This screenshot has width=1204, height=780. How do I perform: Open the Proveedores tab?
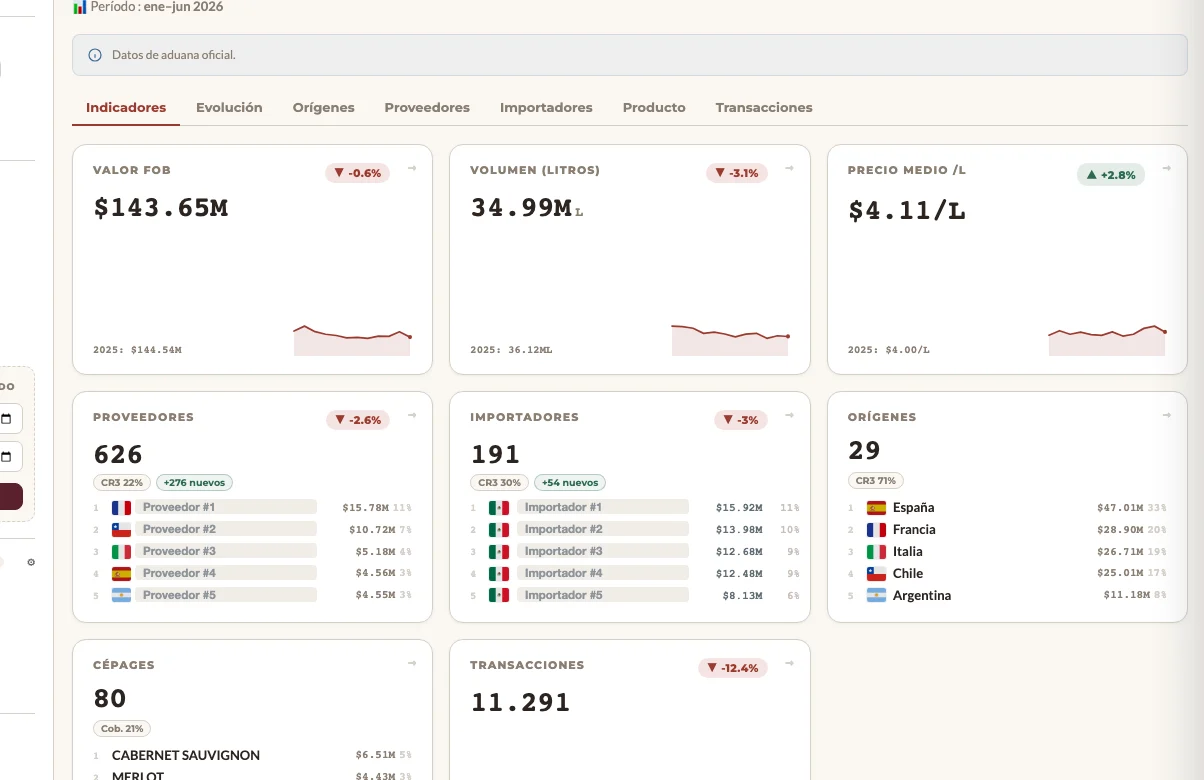pyautogui.click(x=427, y=107)
